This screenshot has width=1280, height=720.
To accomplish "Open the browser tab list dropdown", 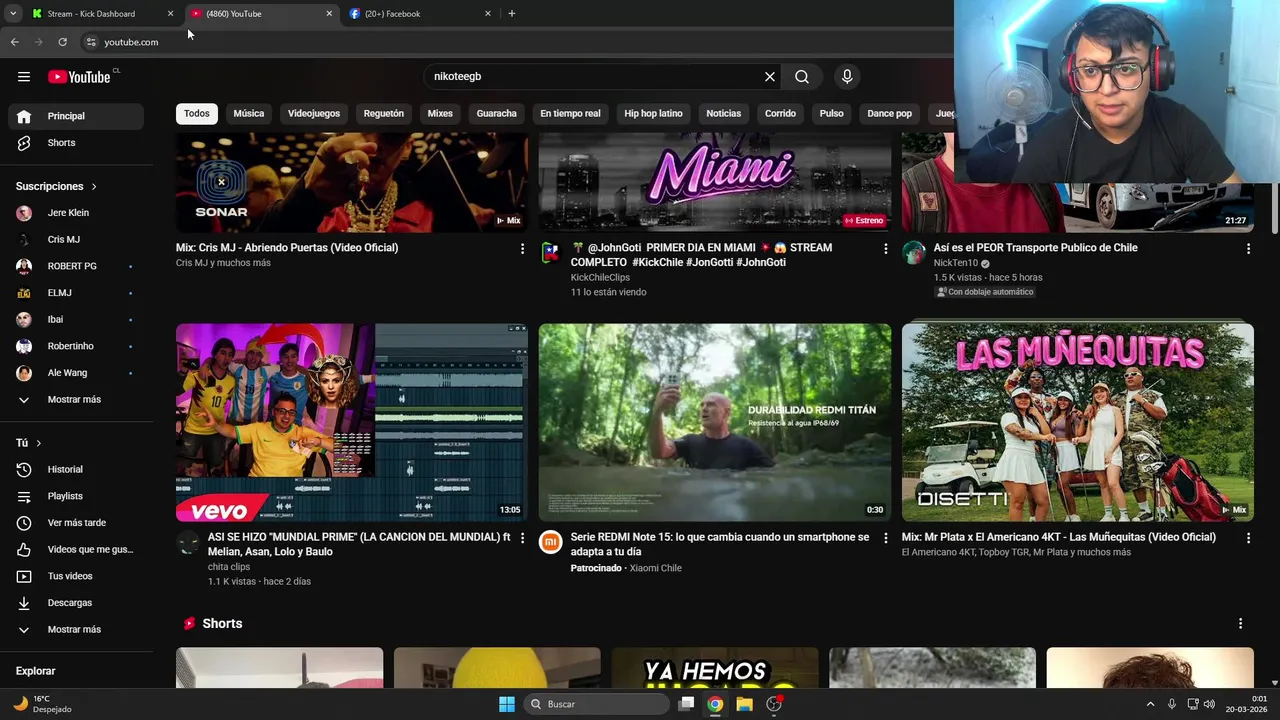I will pos(13,14).
